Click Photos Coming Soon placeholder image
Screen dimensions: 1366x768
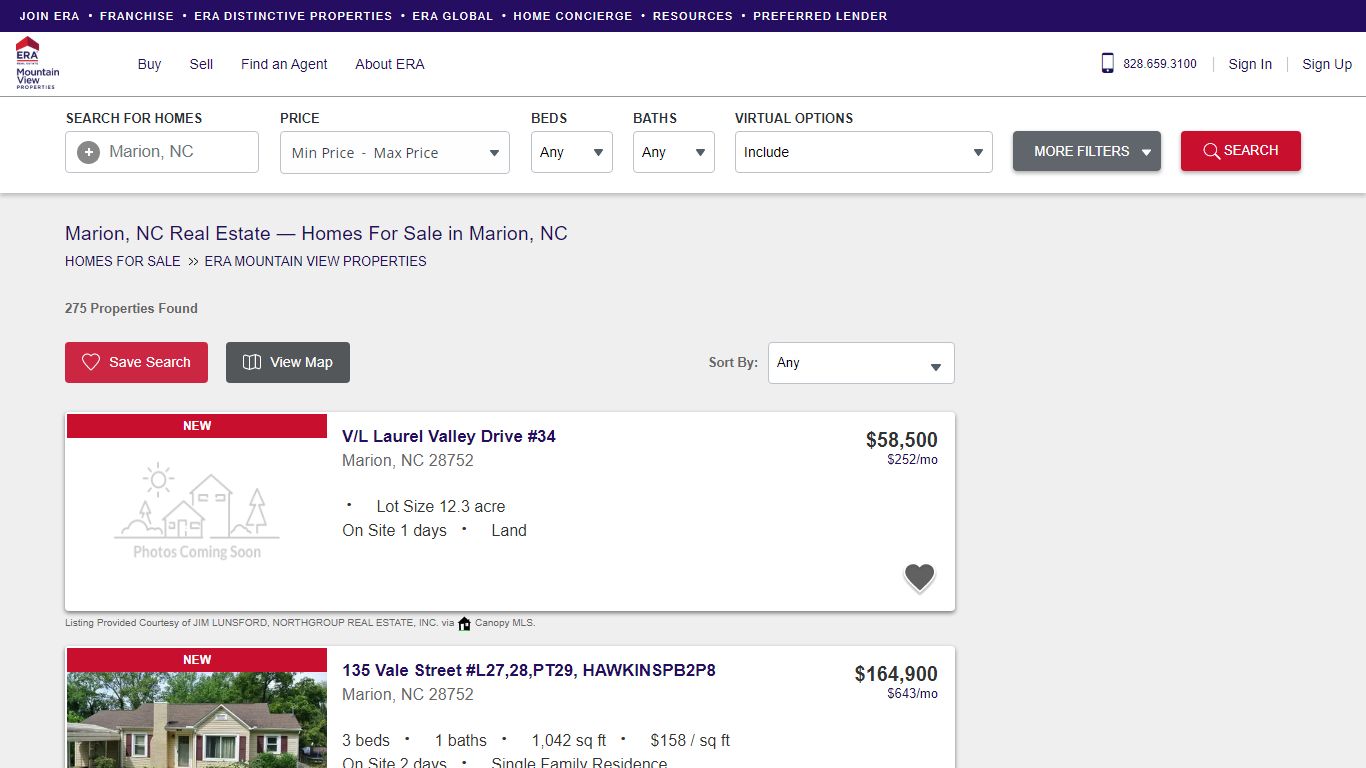pos(197,511)
